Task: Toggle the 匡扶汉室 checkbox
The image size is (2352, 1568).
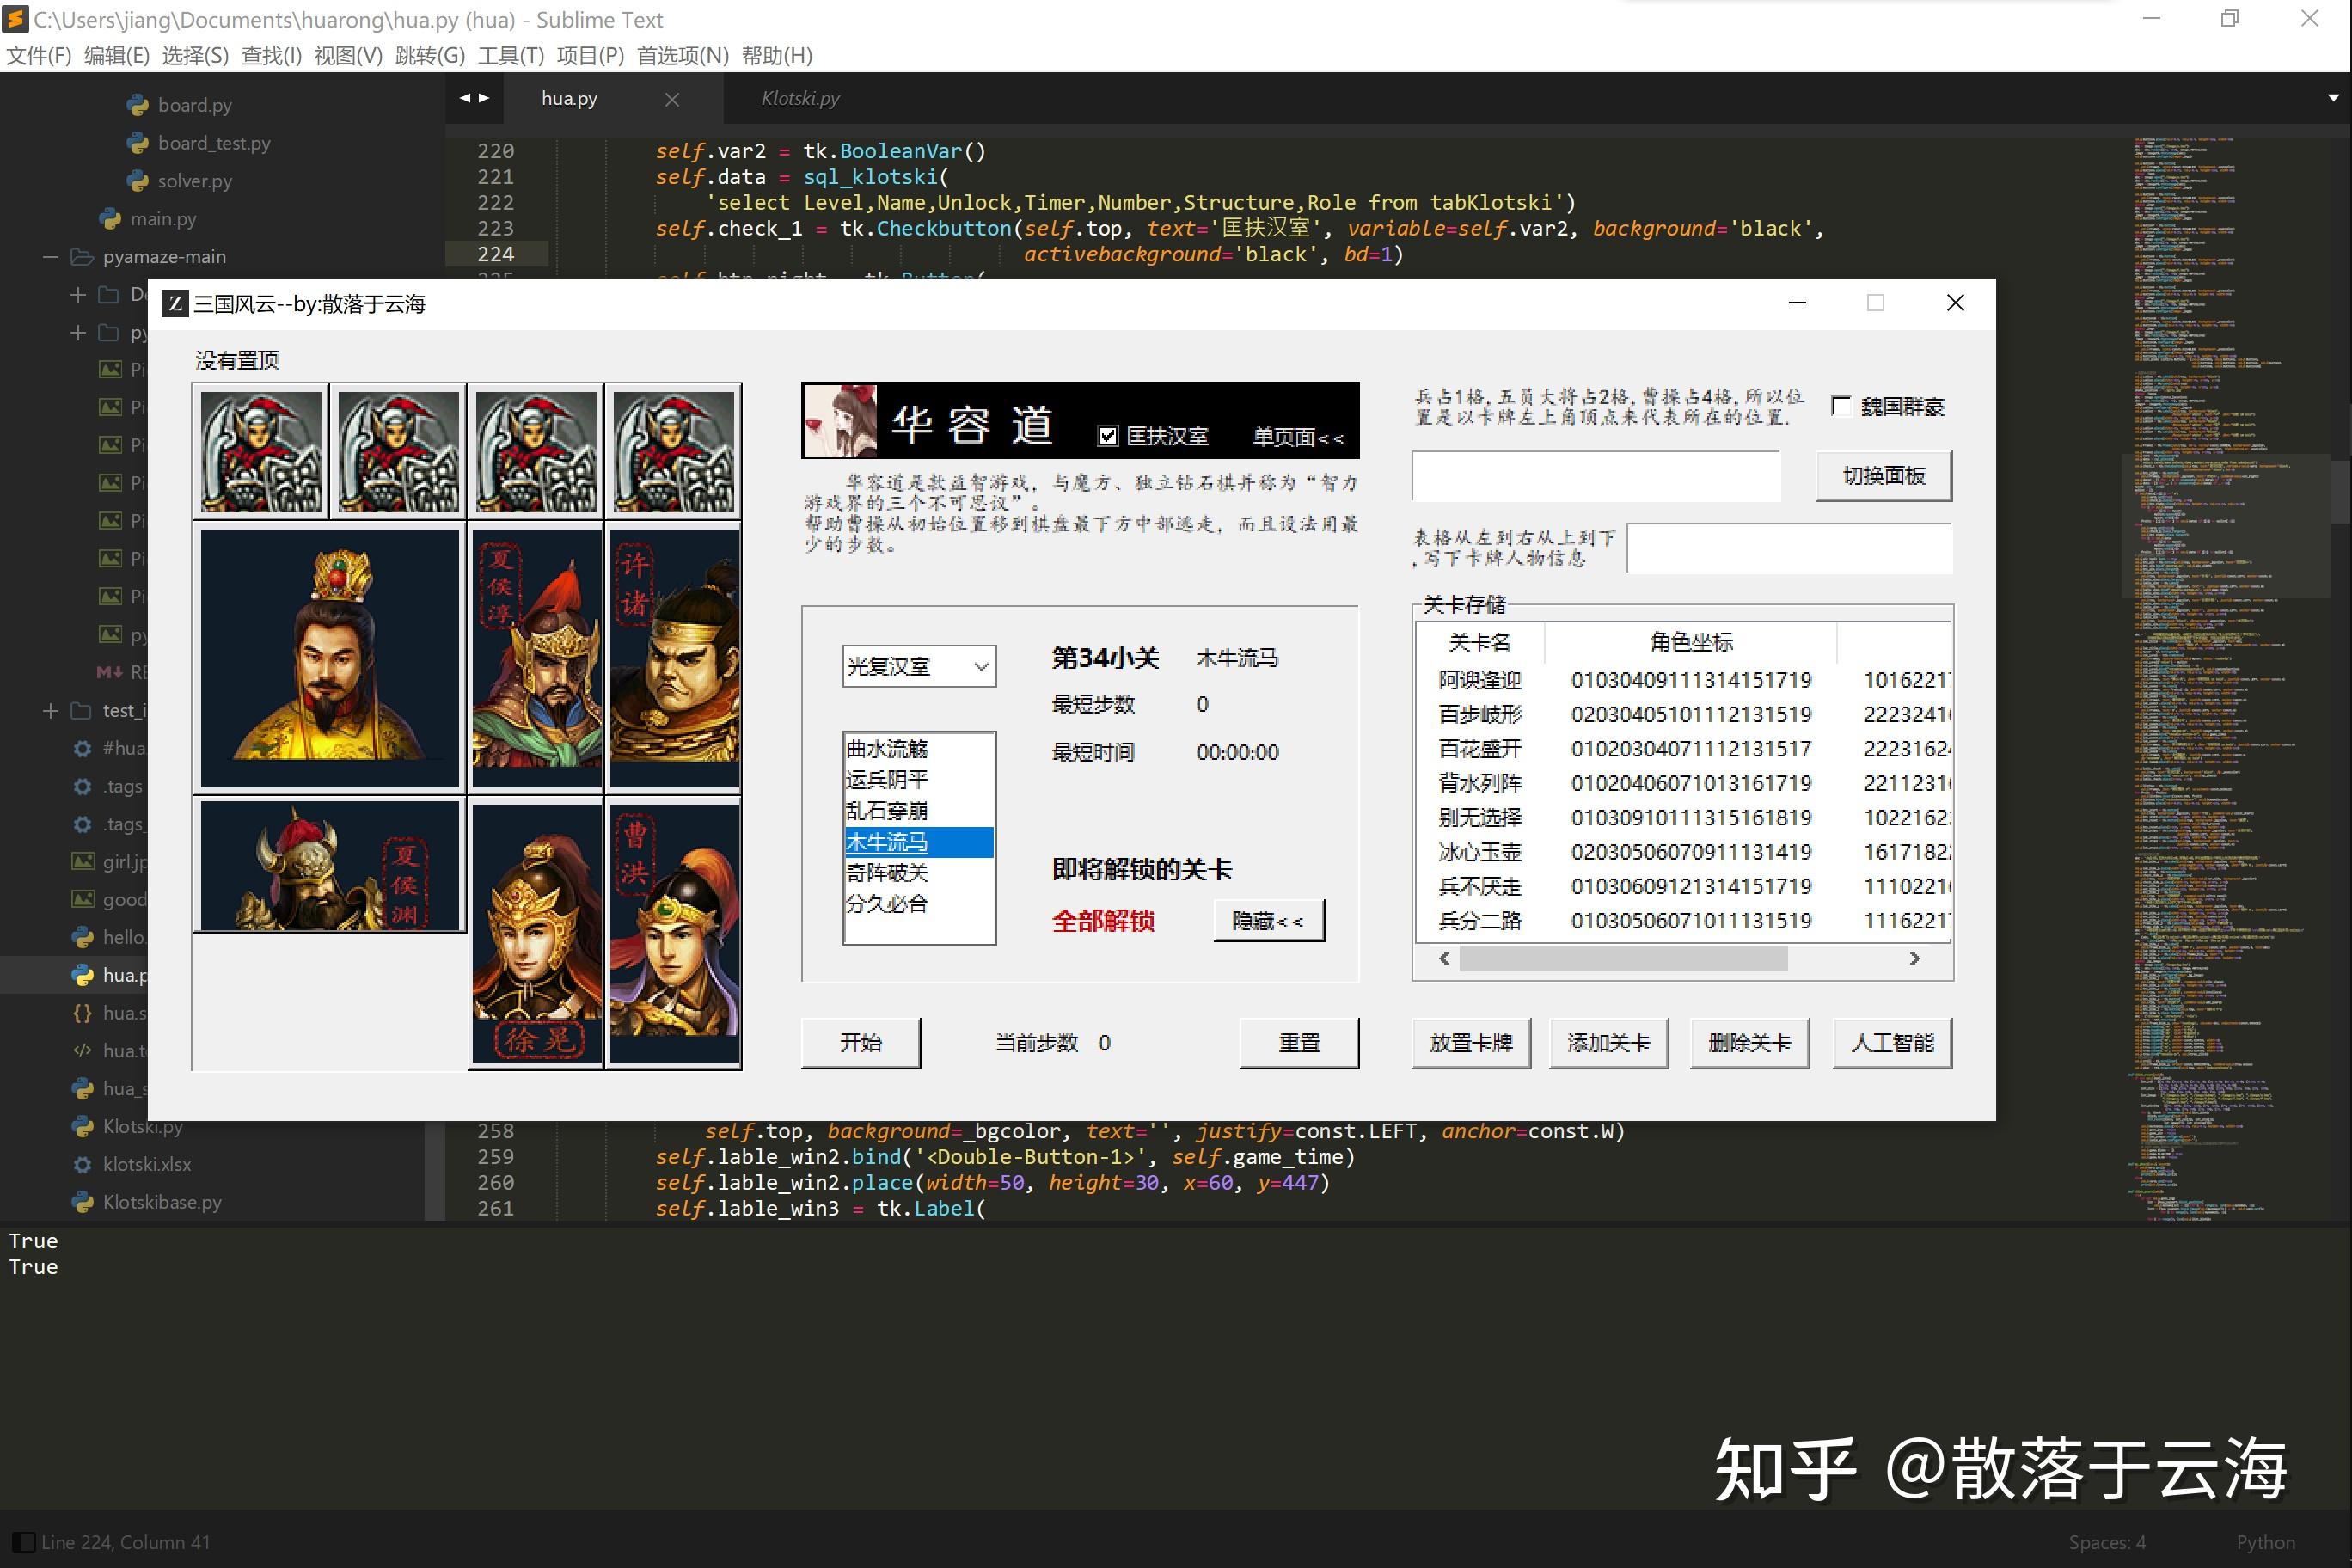Action: 1107,436
